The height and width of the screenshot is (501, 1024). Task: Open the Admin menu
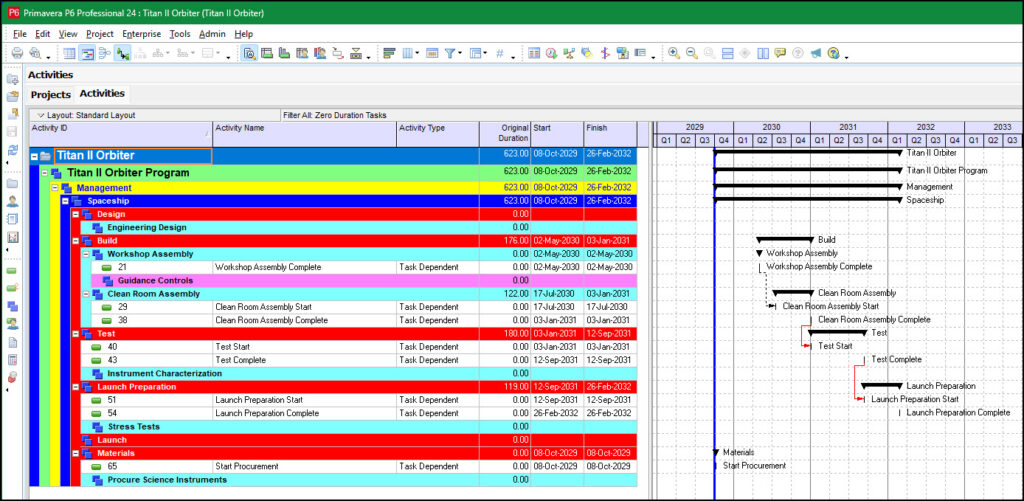tap(212, 34)
